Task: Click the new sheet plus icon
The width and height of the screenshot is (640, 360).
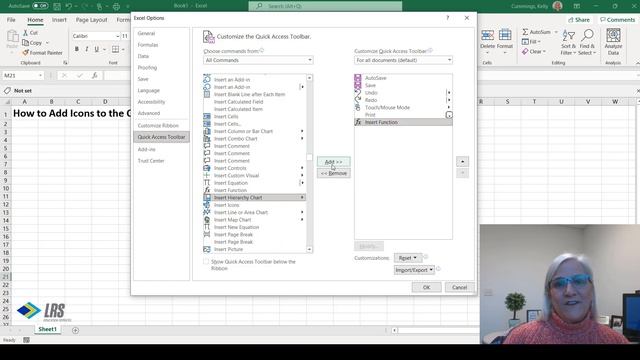Action: click(x=76, y=330)
